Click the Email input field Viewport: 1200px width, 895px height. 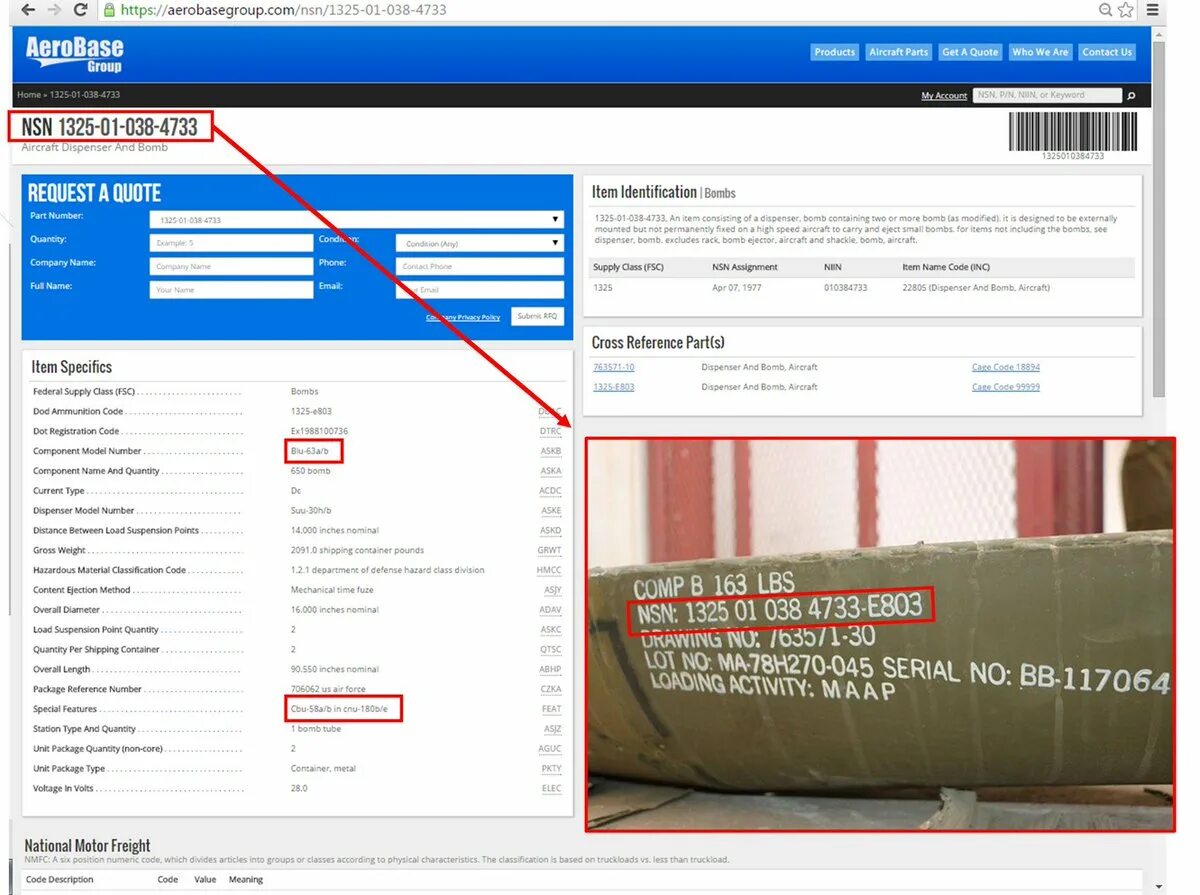[480, 290]
